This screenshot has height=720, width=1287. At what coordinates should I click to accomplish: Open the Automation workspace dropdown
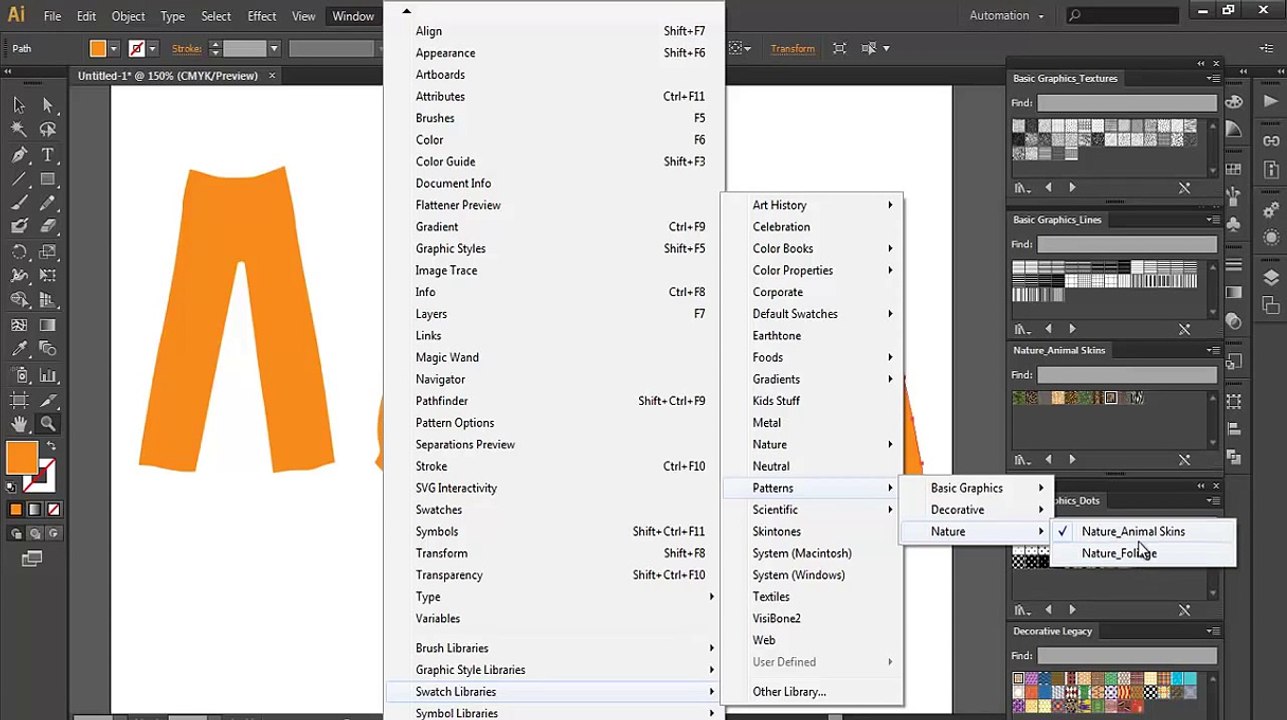click(x=1007, y=15)
